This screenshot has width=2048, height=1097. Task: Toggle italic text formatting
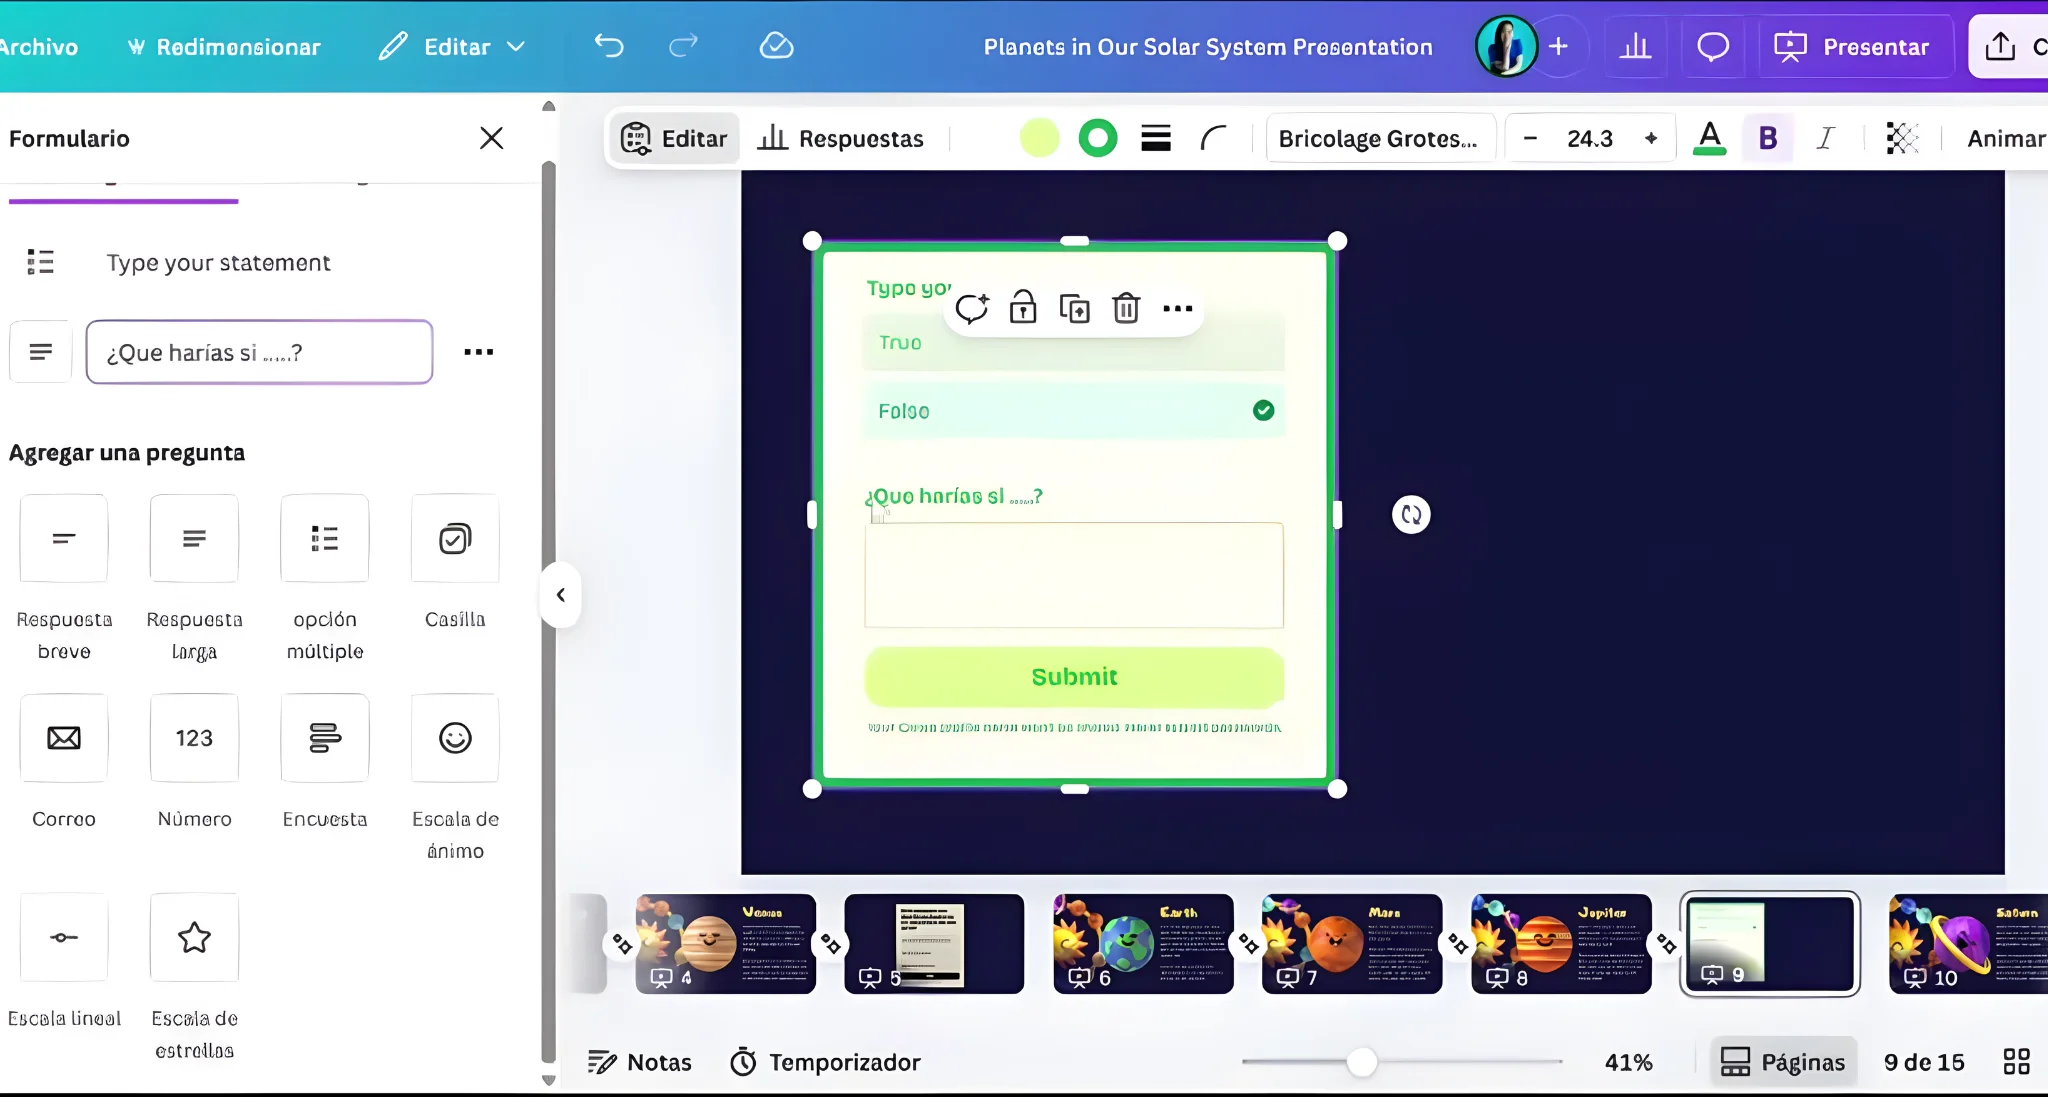coord(1825,138)
